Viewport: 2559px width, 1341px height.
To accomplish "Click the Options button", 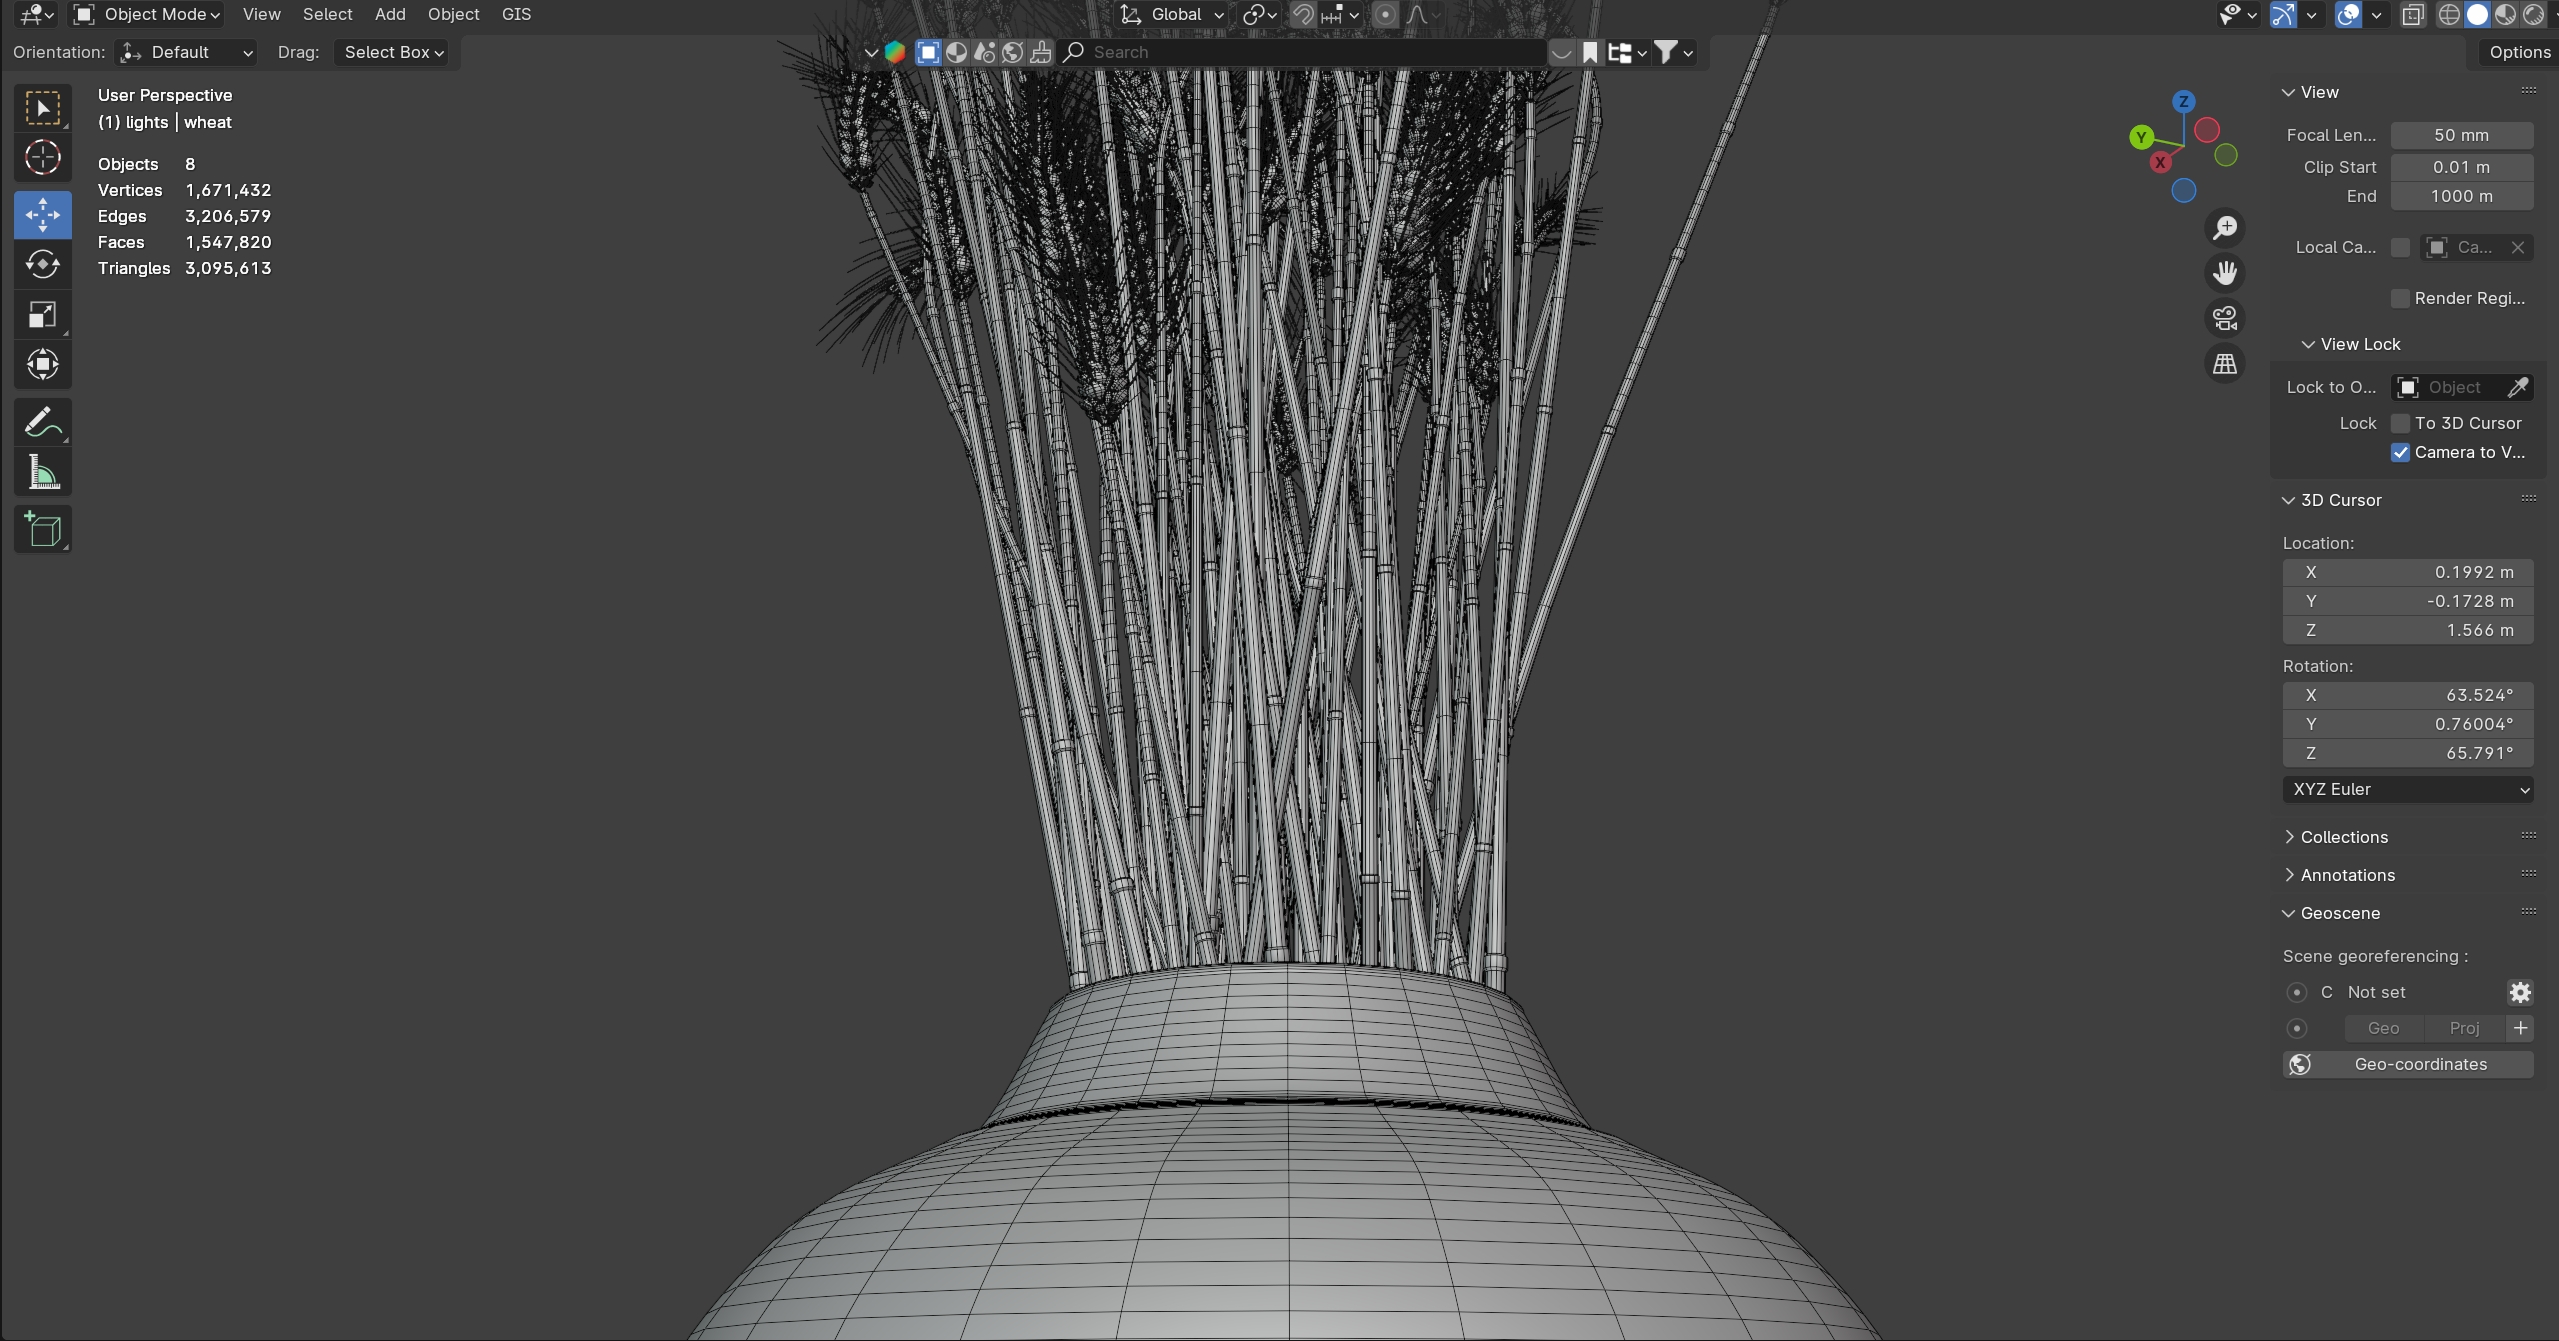I will (2519, 52).
